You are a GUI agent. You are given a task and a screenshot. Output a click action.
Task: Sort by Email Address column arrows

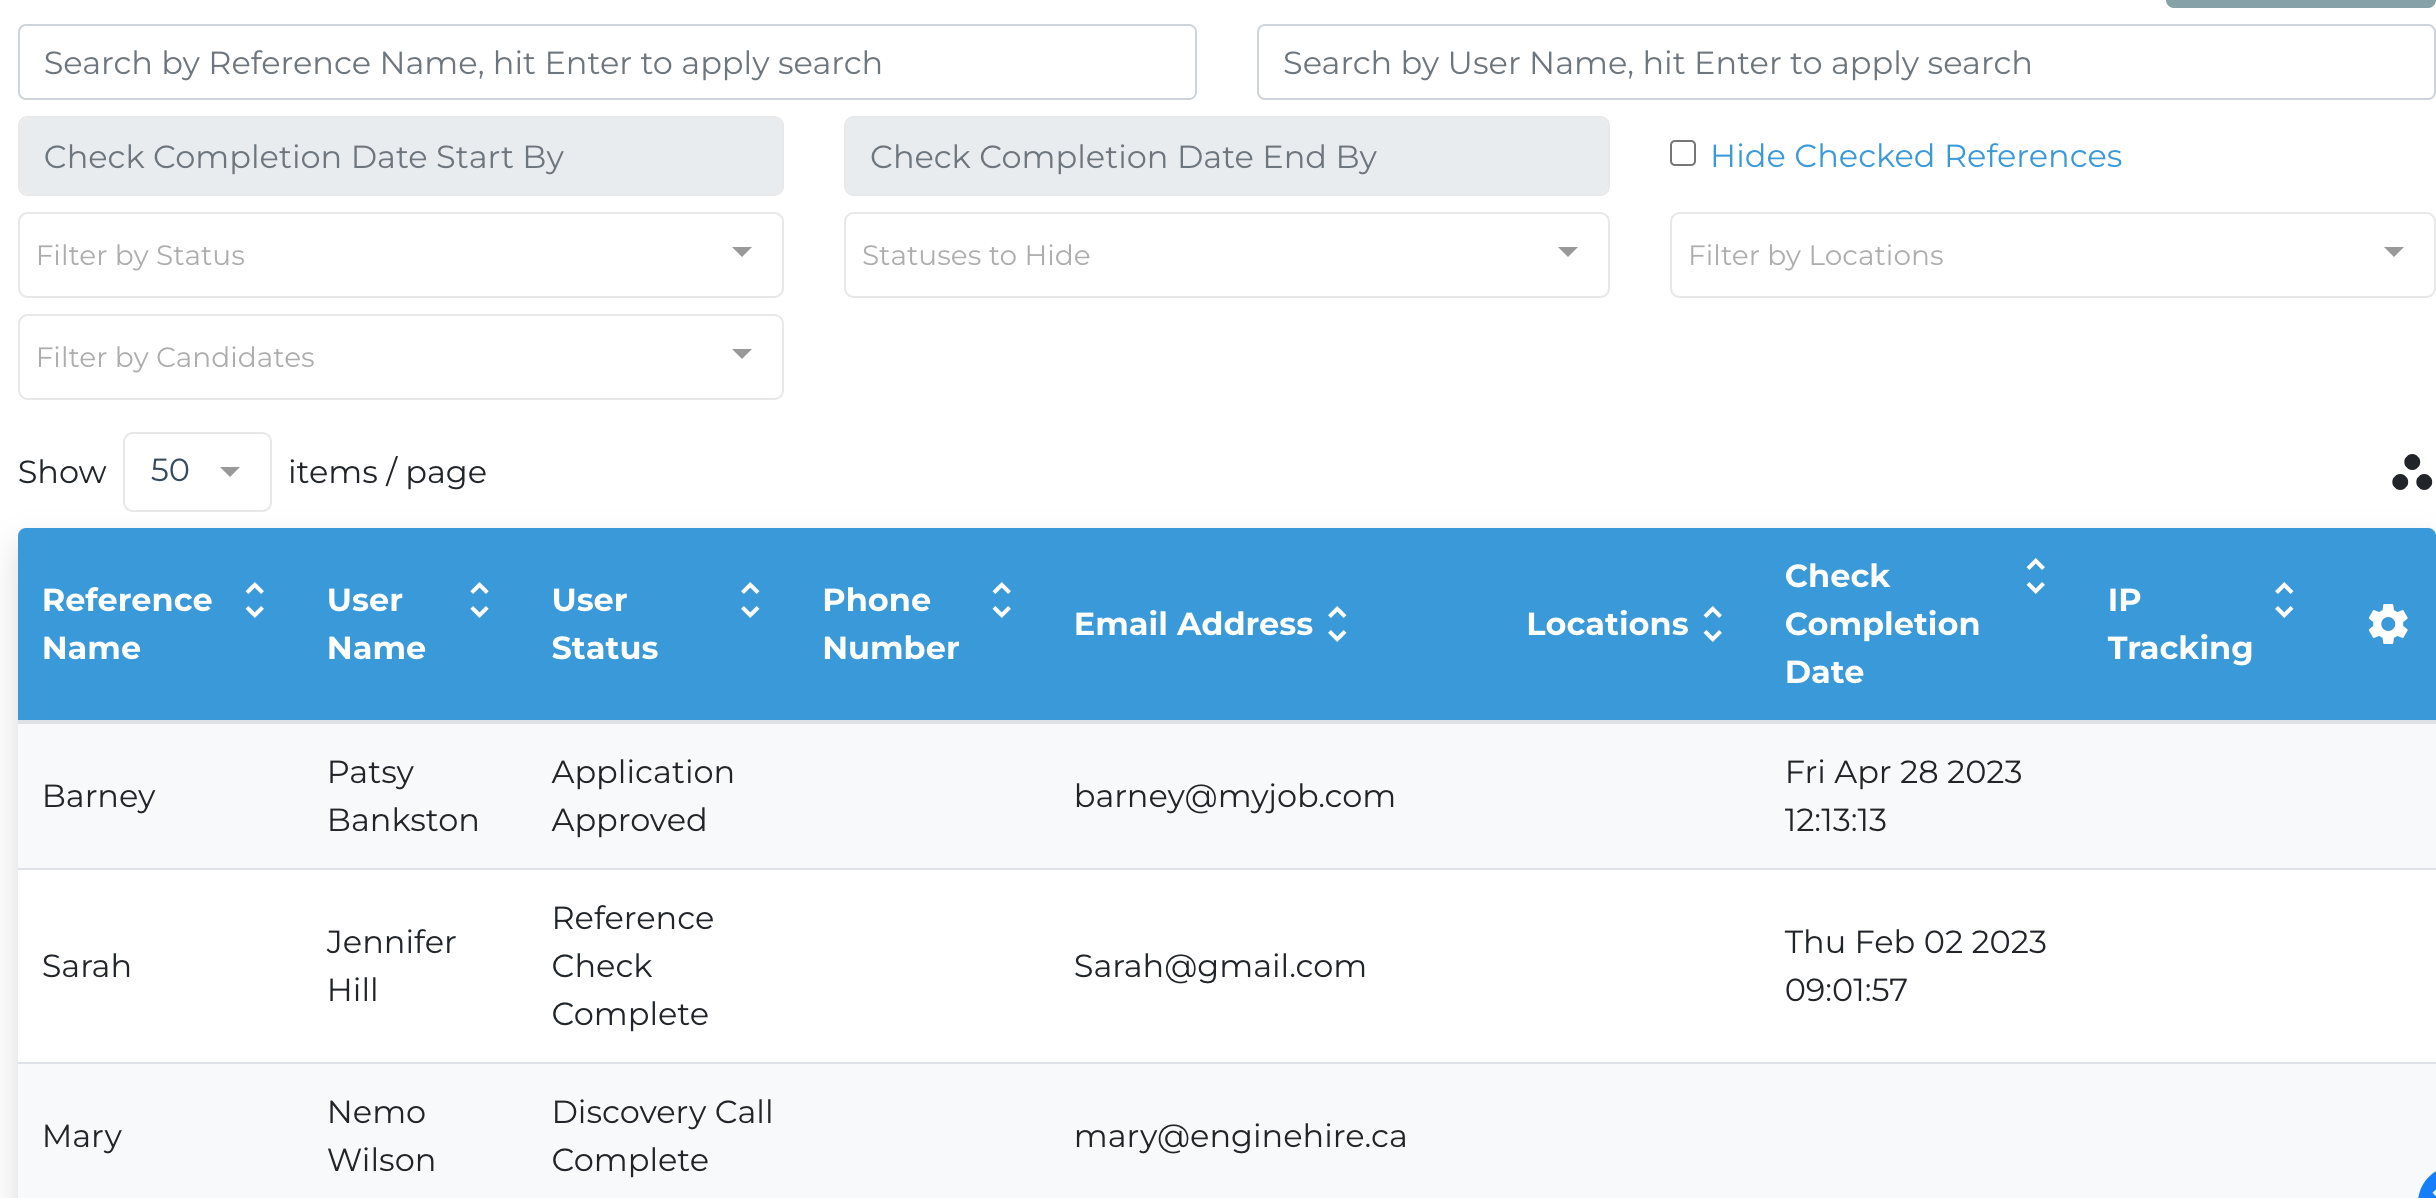[x=1338, y=625]
